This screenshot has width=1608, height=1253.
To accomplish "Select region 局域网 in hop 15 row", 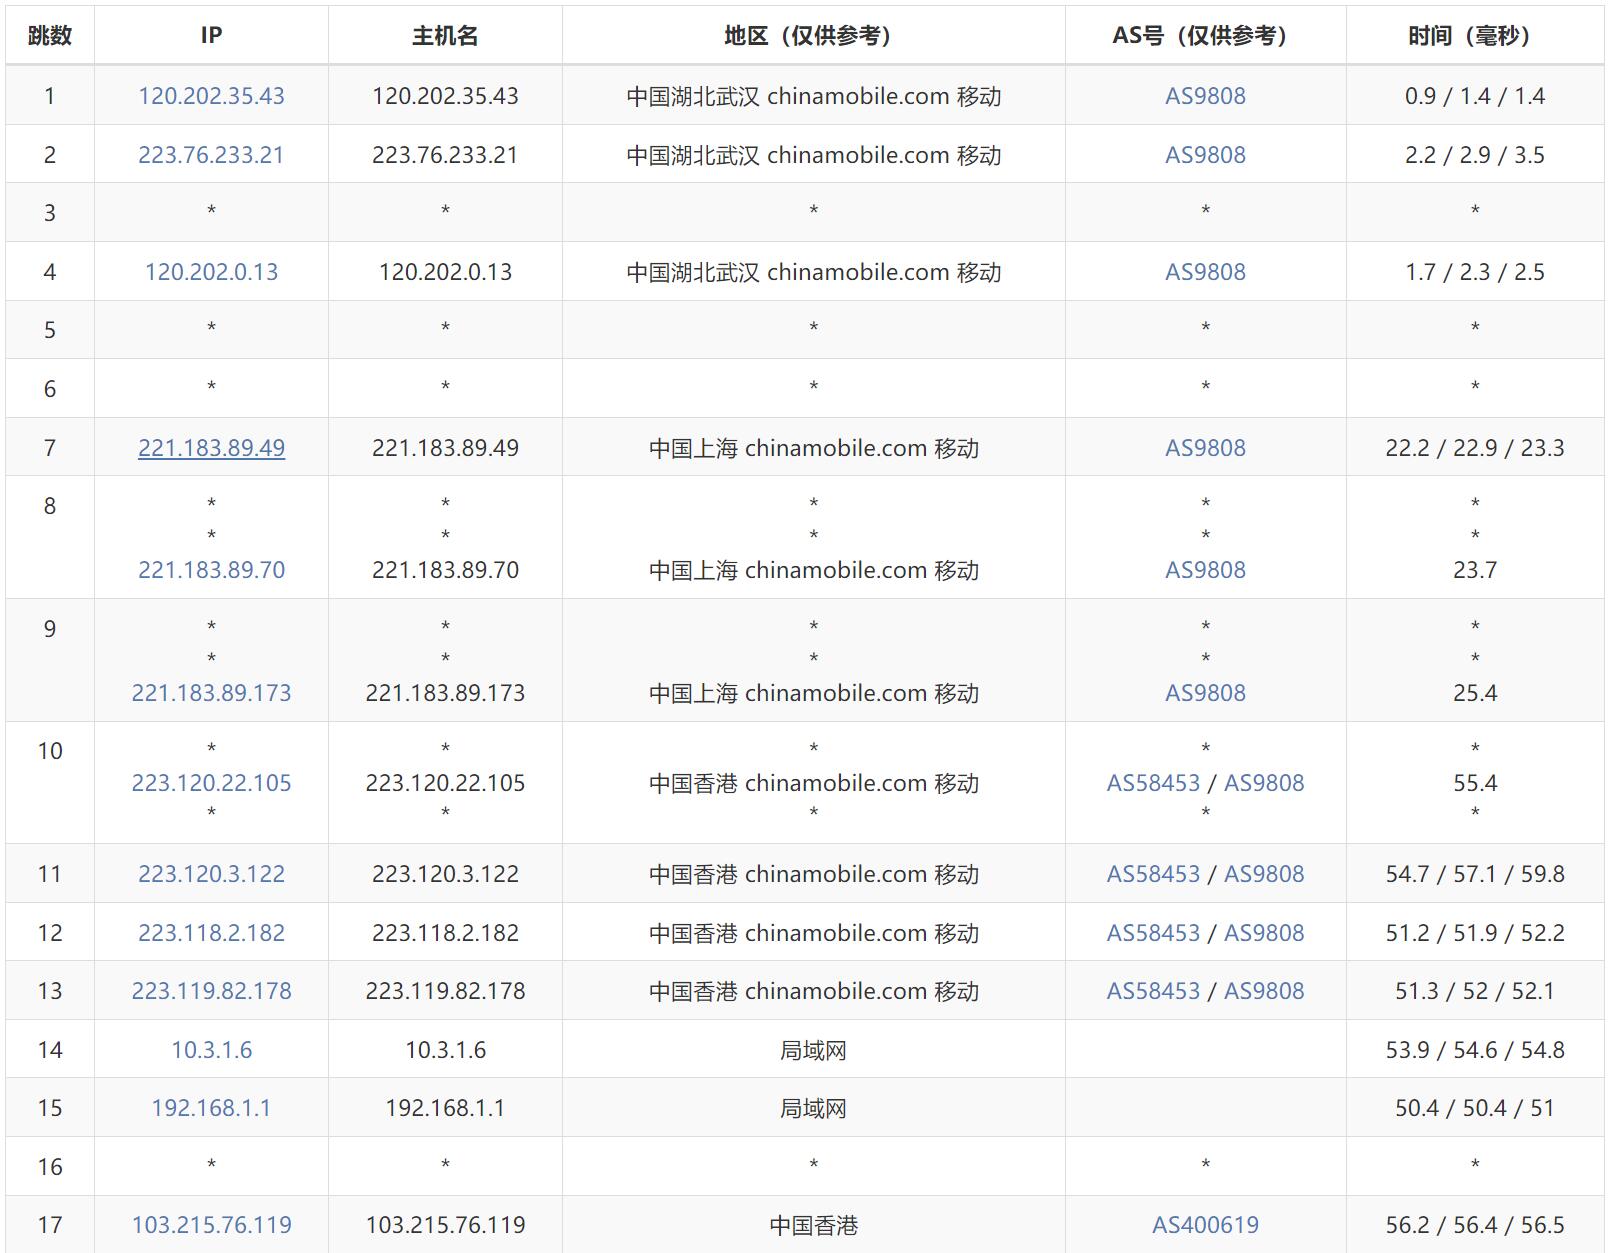I will point(813,1108).
